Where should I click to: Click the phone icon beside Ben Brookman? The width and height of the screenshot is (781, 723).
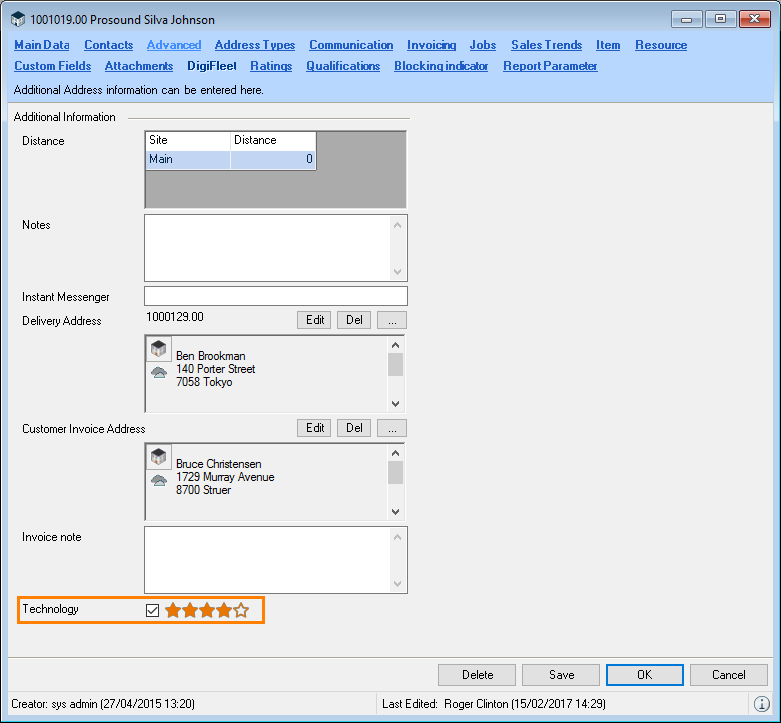click(158, 372)
